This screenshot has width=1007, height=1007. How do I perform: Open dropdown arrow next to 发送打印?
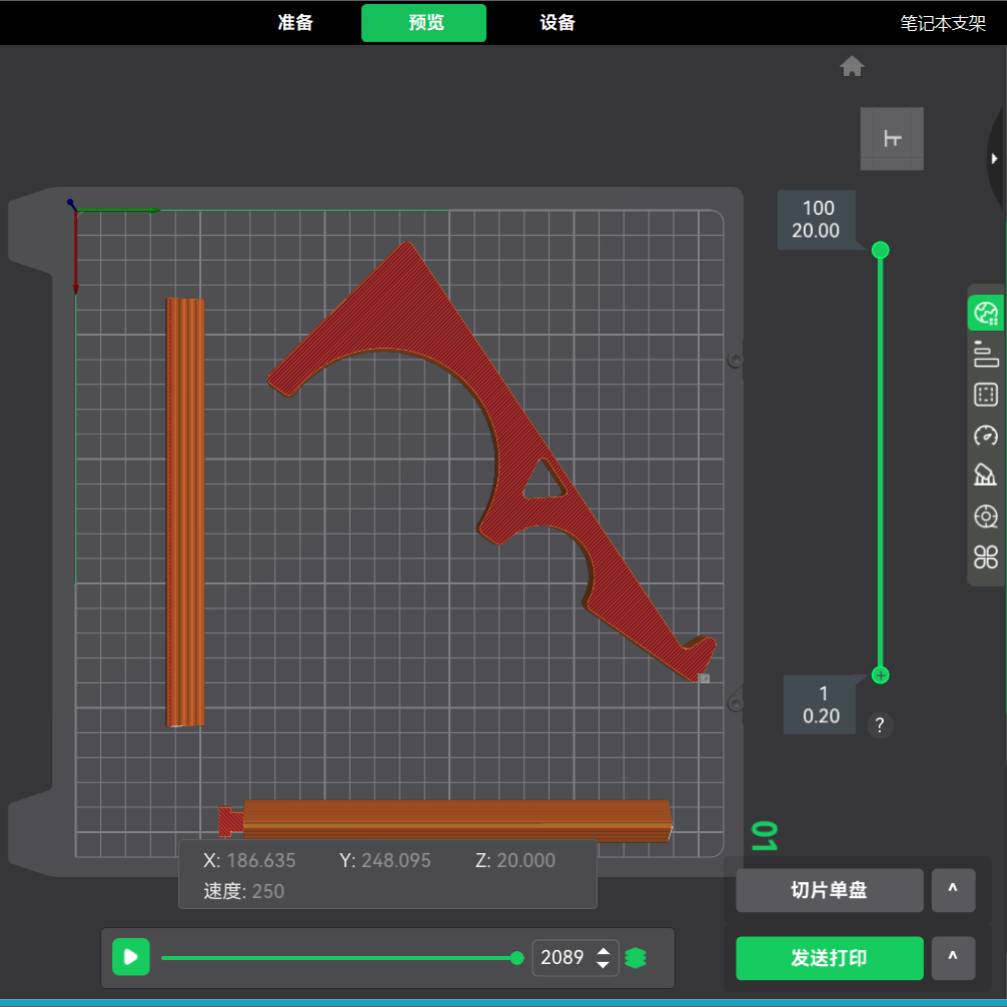click(953, 958)
